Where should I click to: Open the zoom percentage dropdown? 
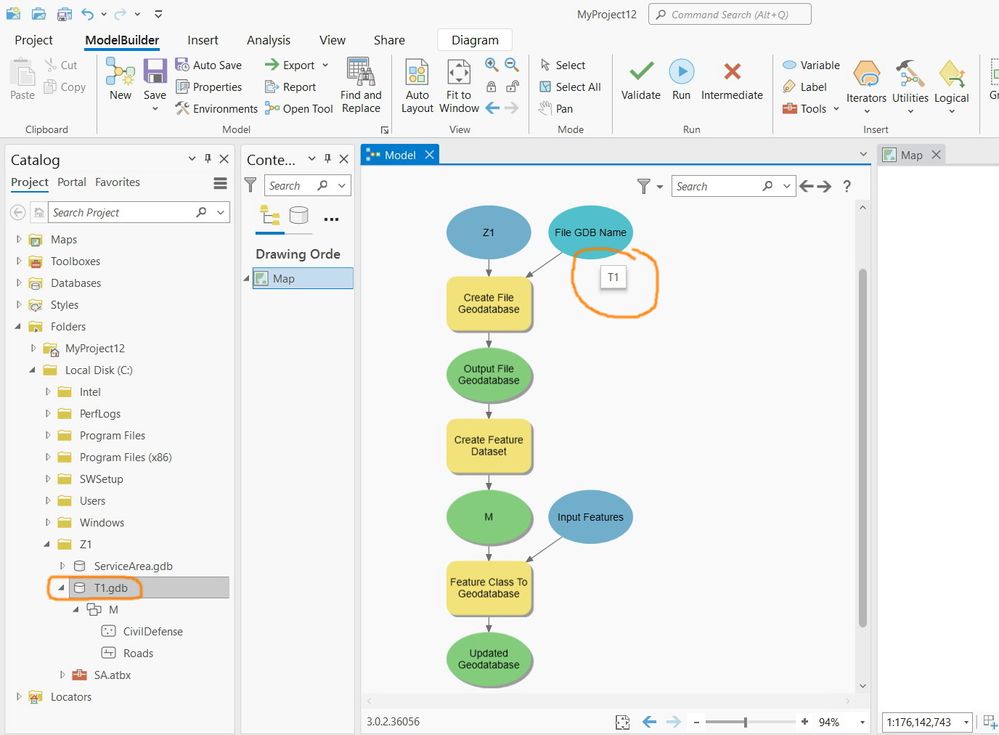862,722
